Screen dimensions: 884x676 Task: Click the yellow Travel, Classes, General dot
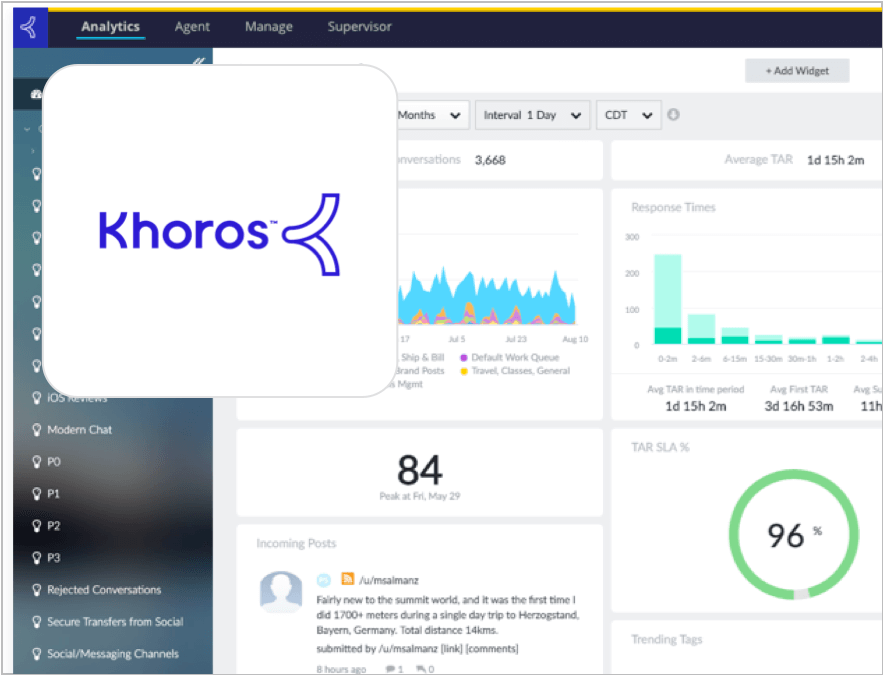464,372
